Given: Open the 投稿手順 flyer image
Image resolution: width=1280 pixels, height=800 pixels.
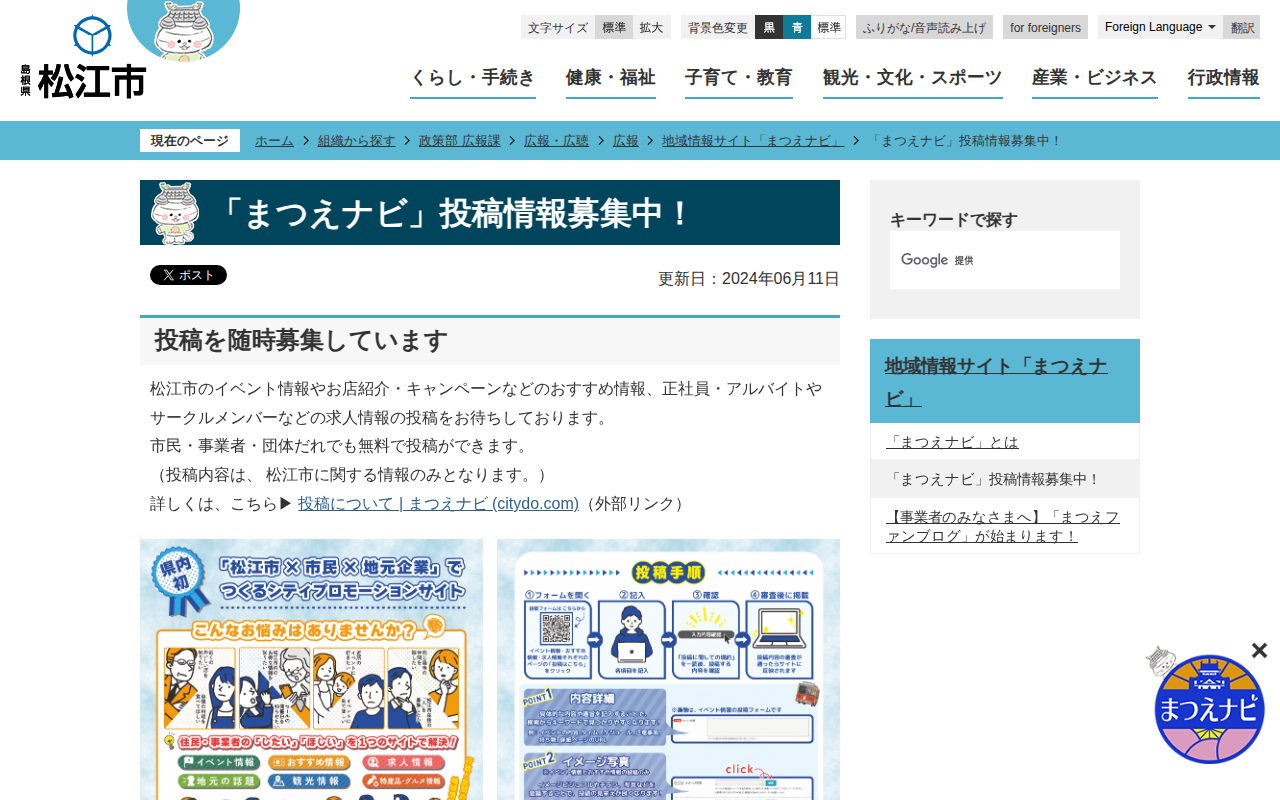Looking at the screenshot, I should point(668,670).
